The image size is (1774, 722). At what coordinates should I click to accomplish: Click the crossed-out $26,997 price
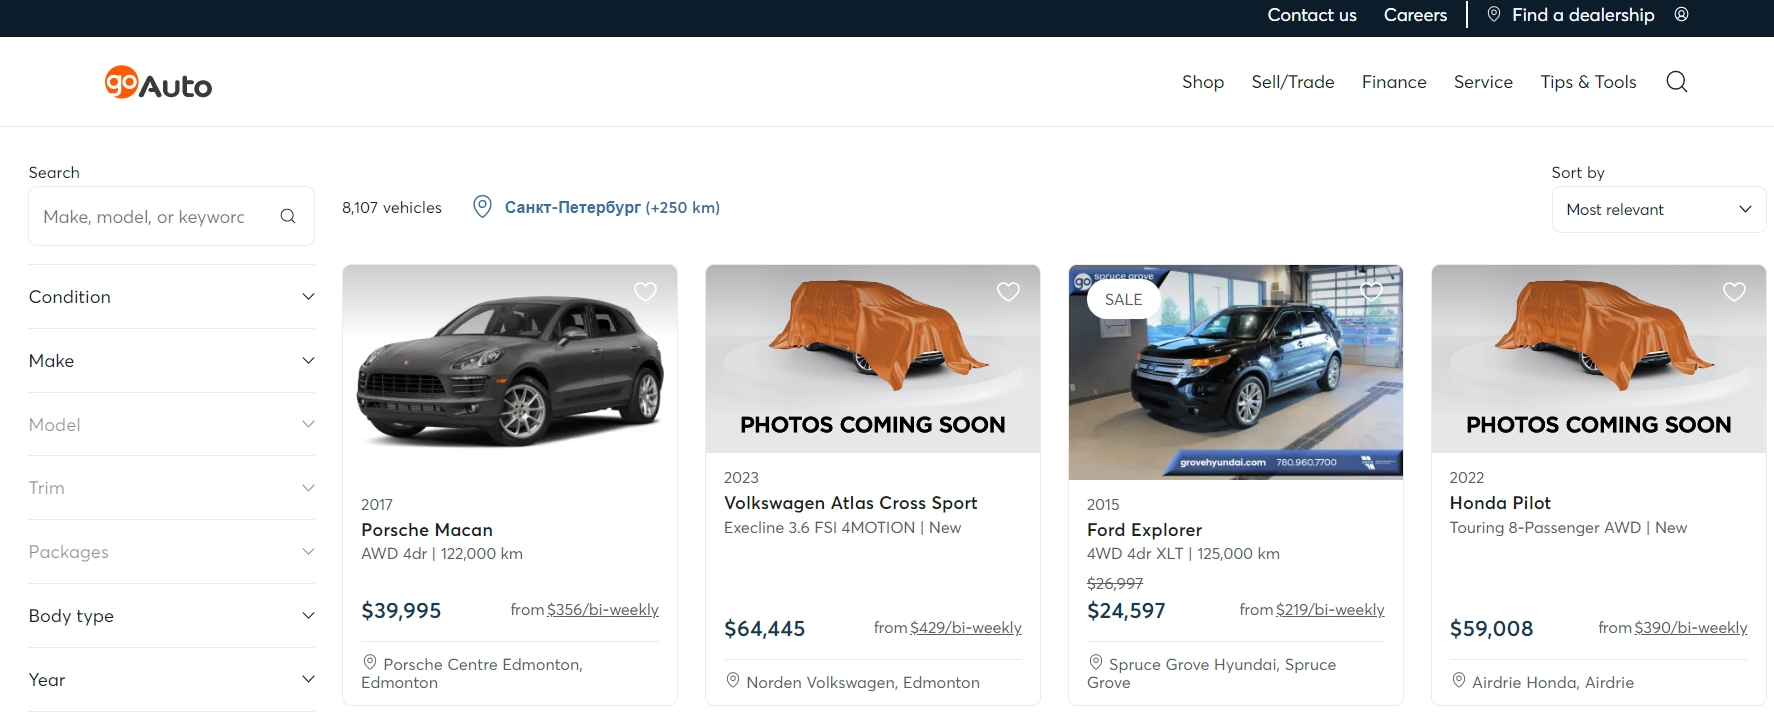[x=1115, y=584]
